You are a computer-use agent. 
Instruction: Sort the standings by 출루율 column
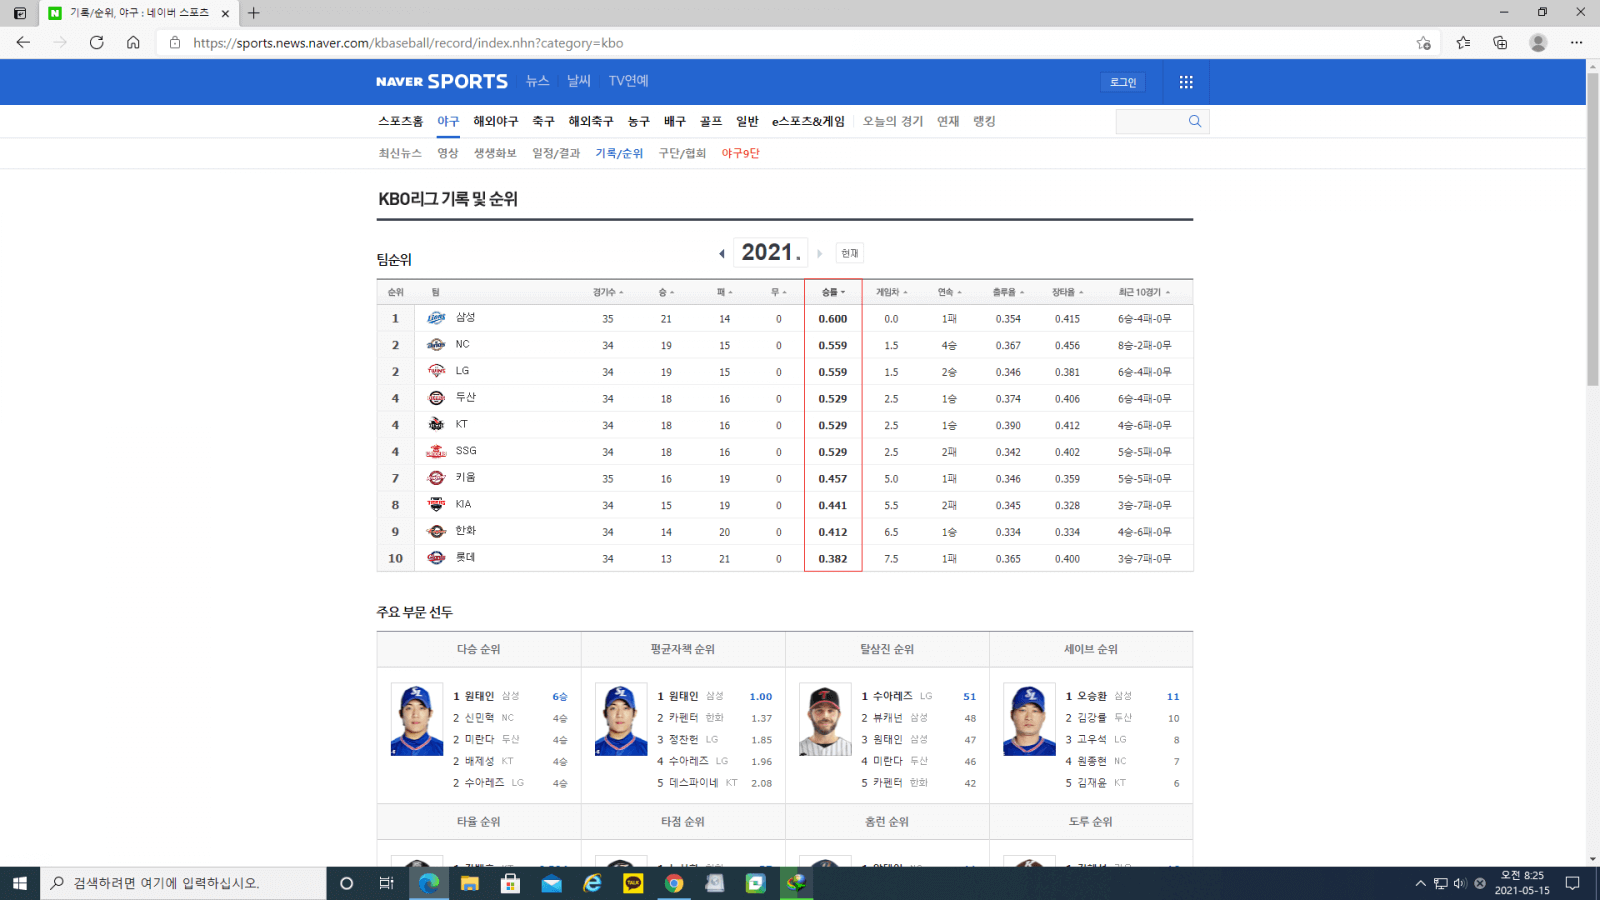point(1008,292)
